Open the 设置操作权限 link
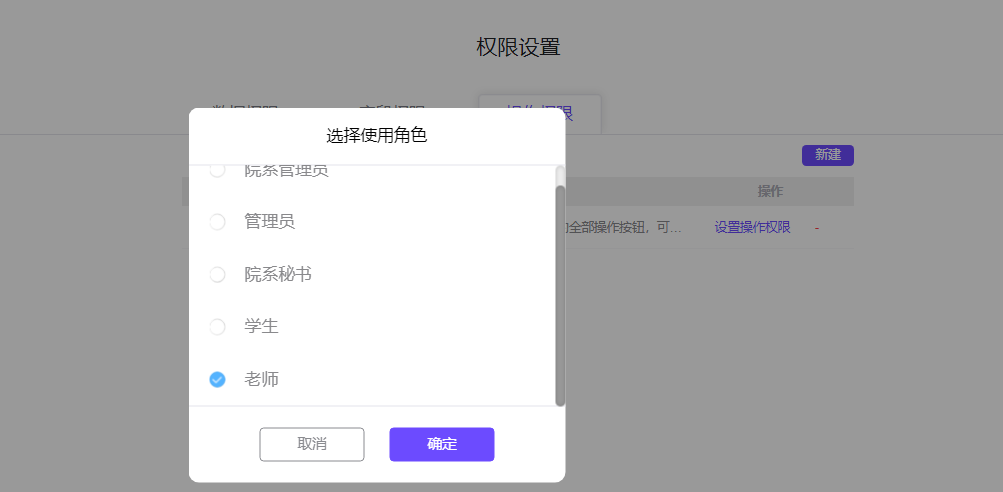Viewport: 1003px width, 492px height. click(752, 227)
